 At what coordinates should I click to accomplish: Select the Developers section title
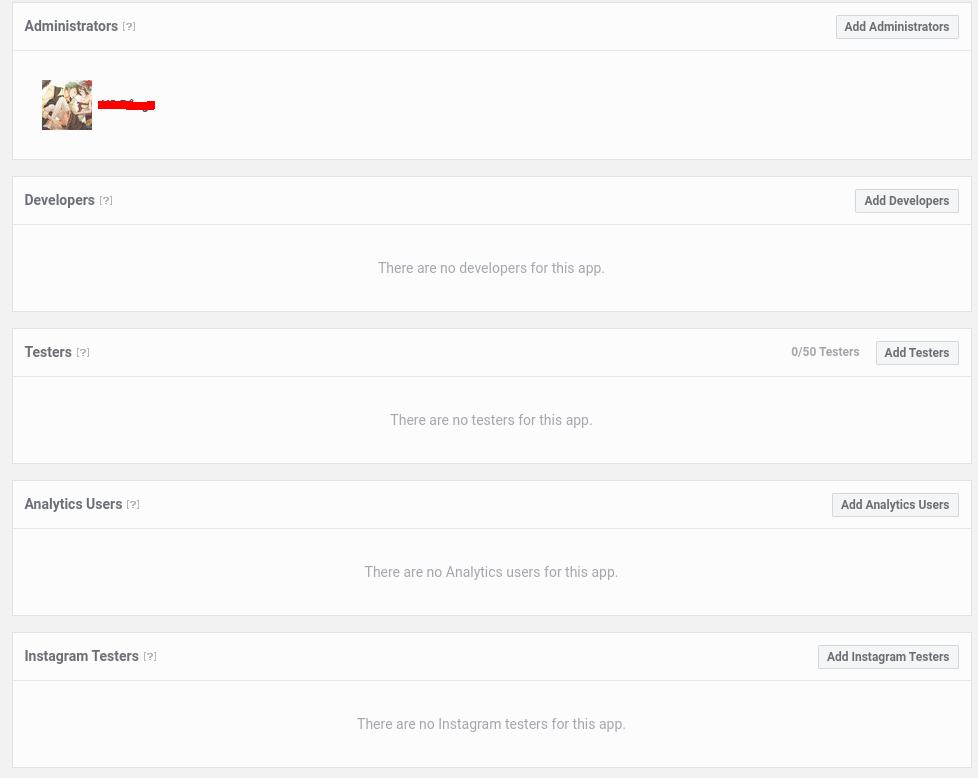click(59, 200)
